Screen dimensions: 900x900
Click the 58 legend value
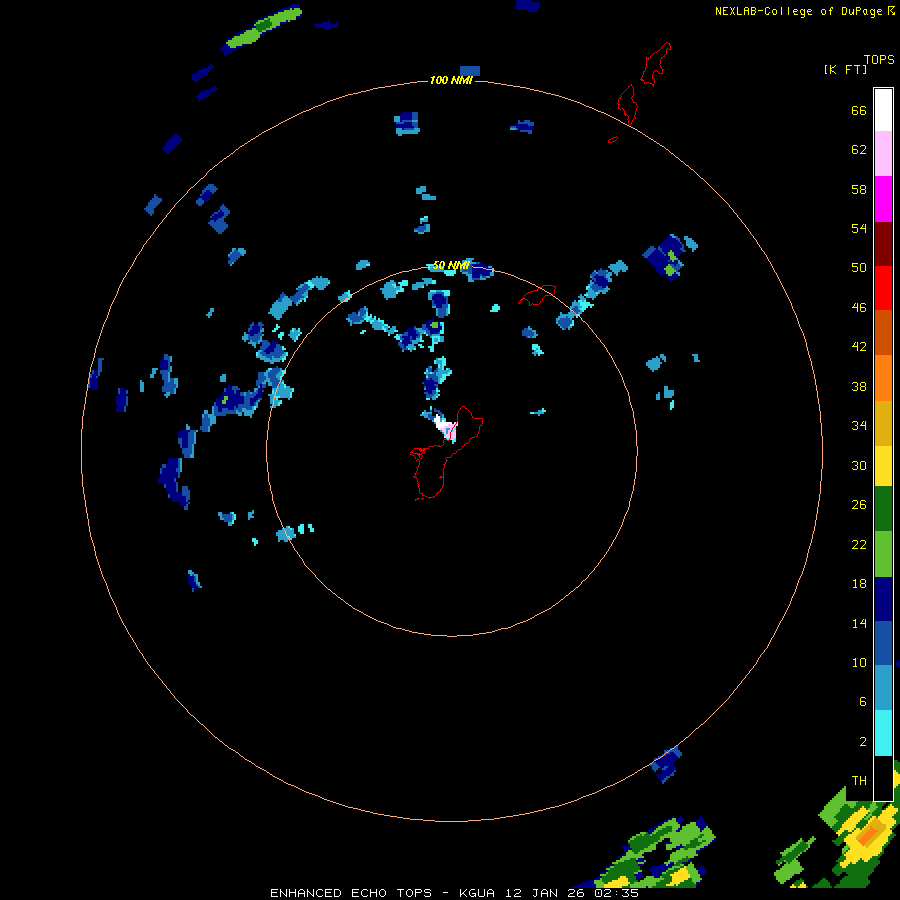(x=859, y=189)
